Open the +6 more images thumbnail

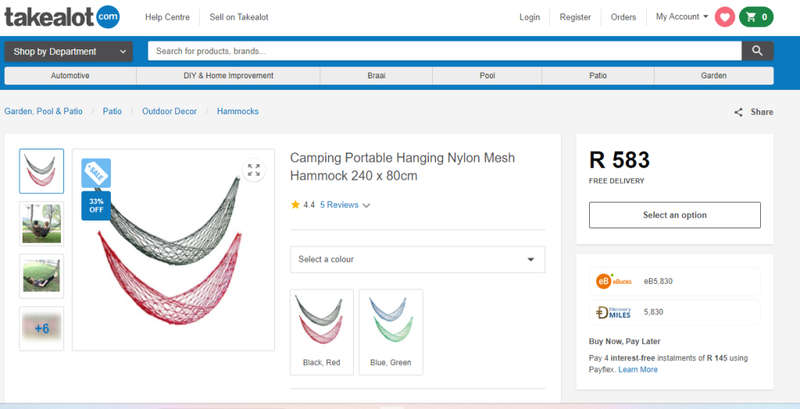pyautogui.click(x=41, y=328)
